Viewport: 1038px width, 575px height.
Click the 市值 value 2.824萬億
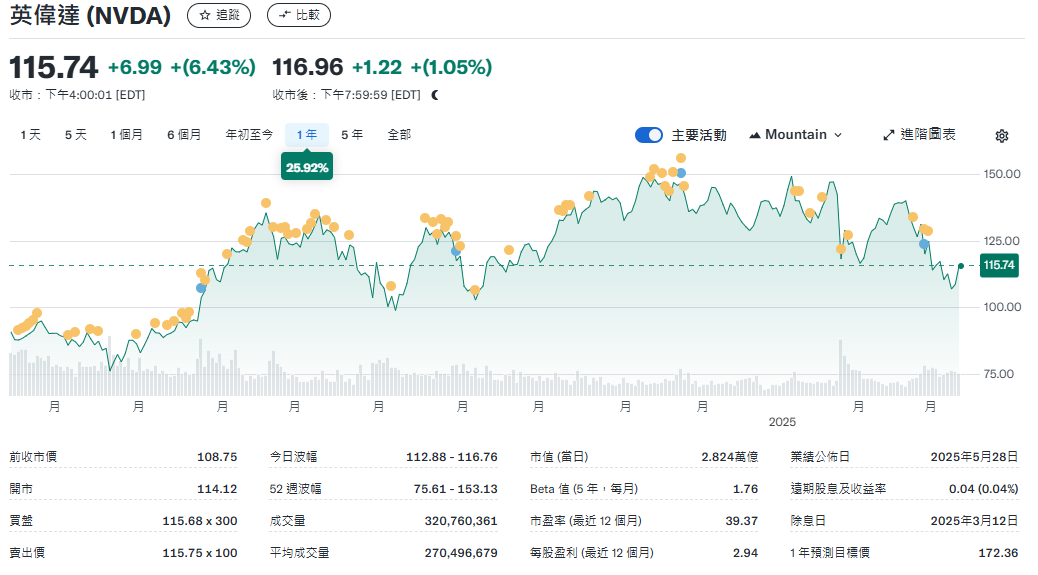coord(730,457)
